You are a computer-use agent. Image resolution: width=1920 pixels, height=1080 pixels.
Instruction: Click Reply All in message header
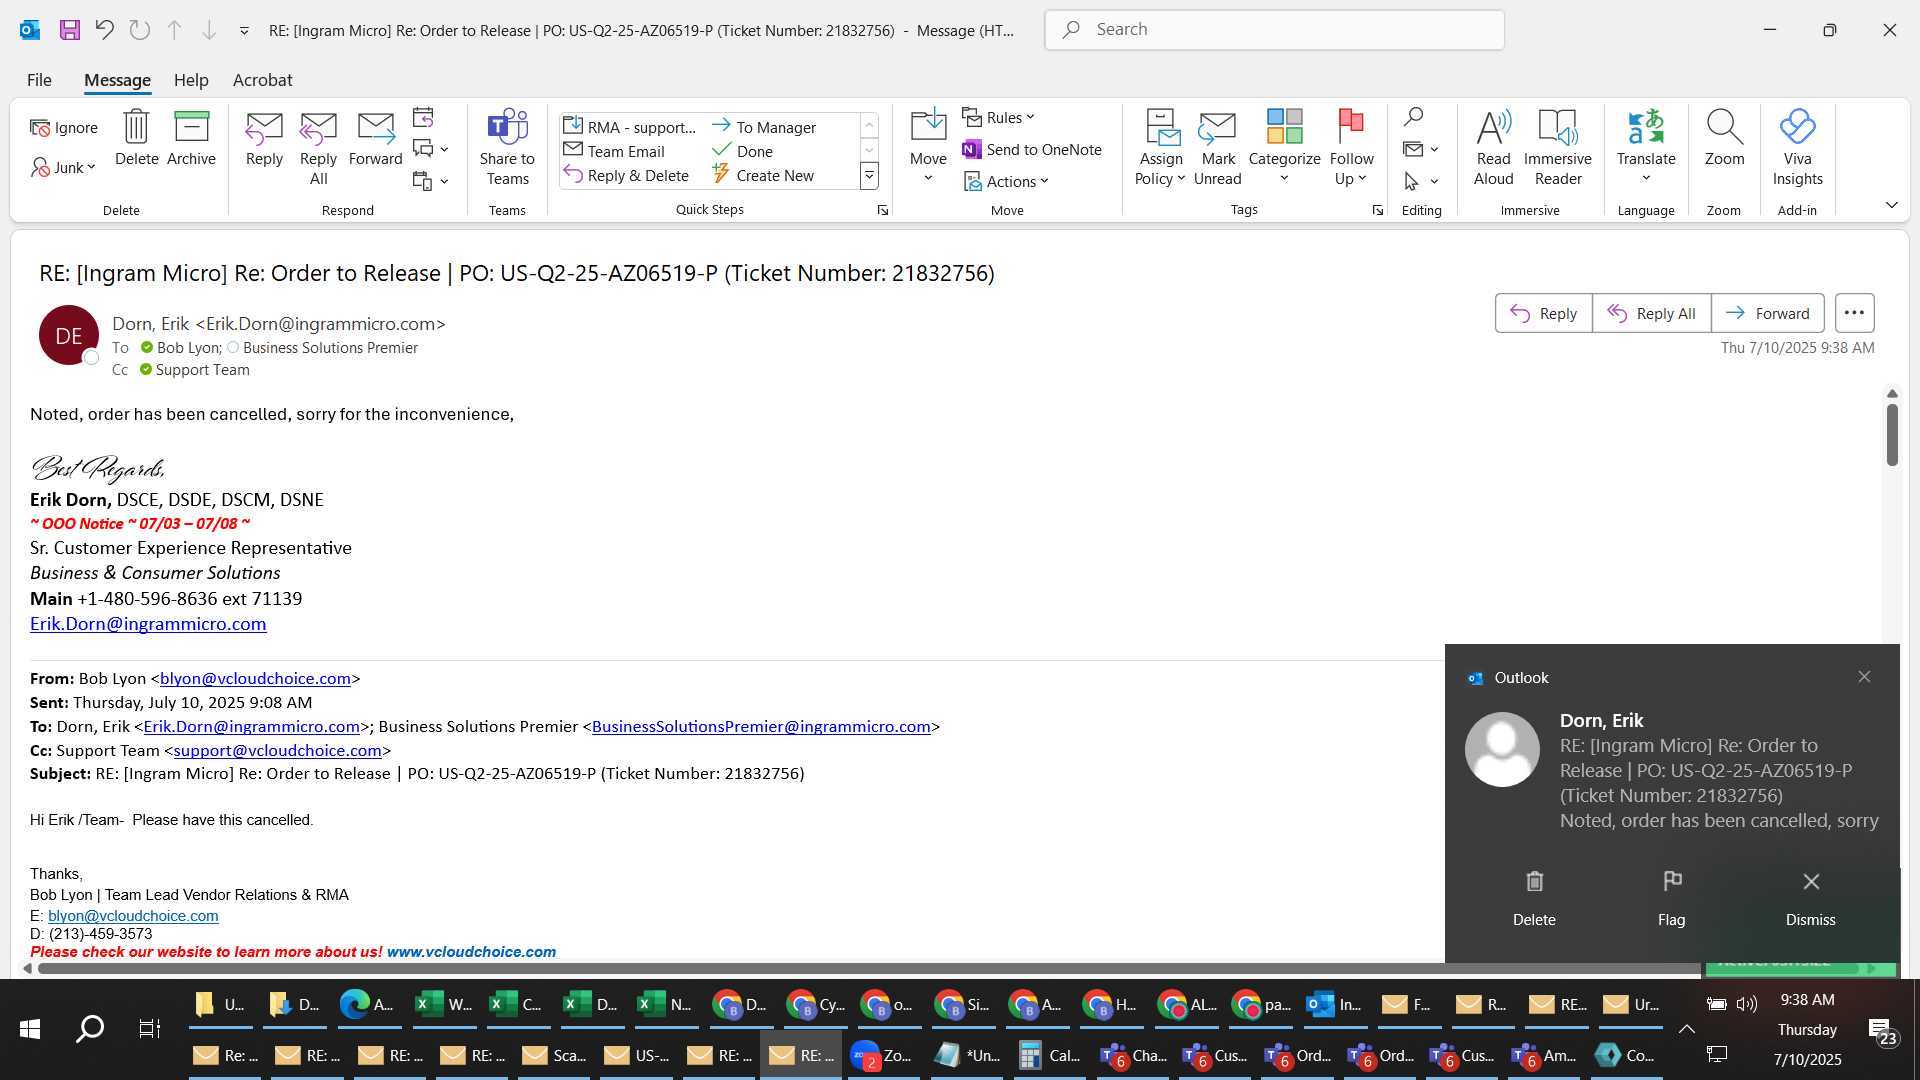point(1651,313)
